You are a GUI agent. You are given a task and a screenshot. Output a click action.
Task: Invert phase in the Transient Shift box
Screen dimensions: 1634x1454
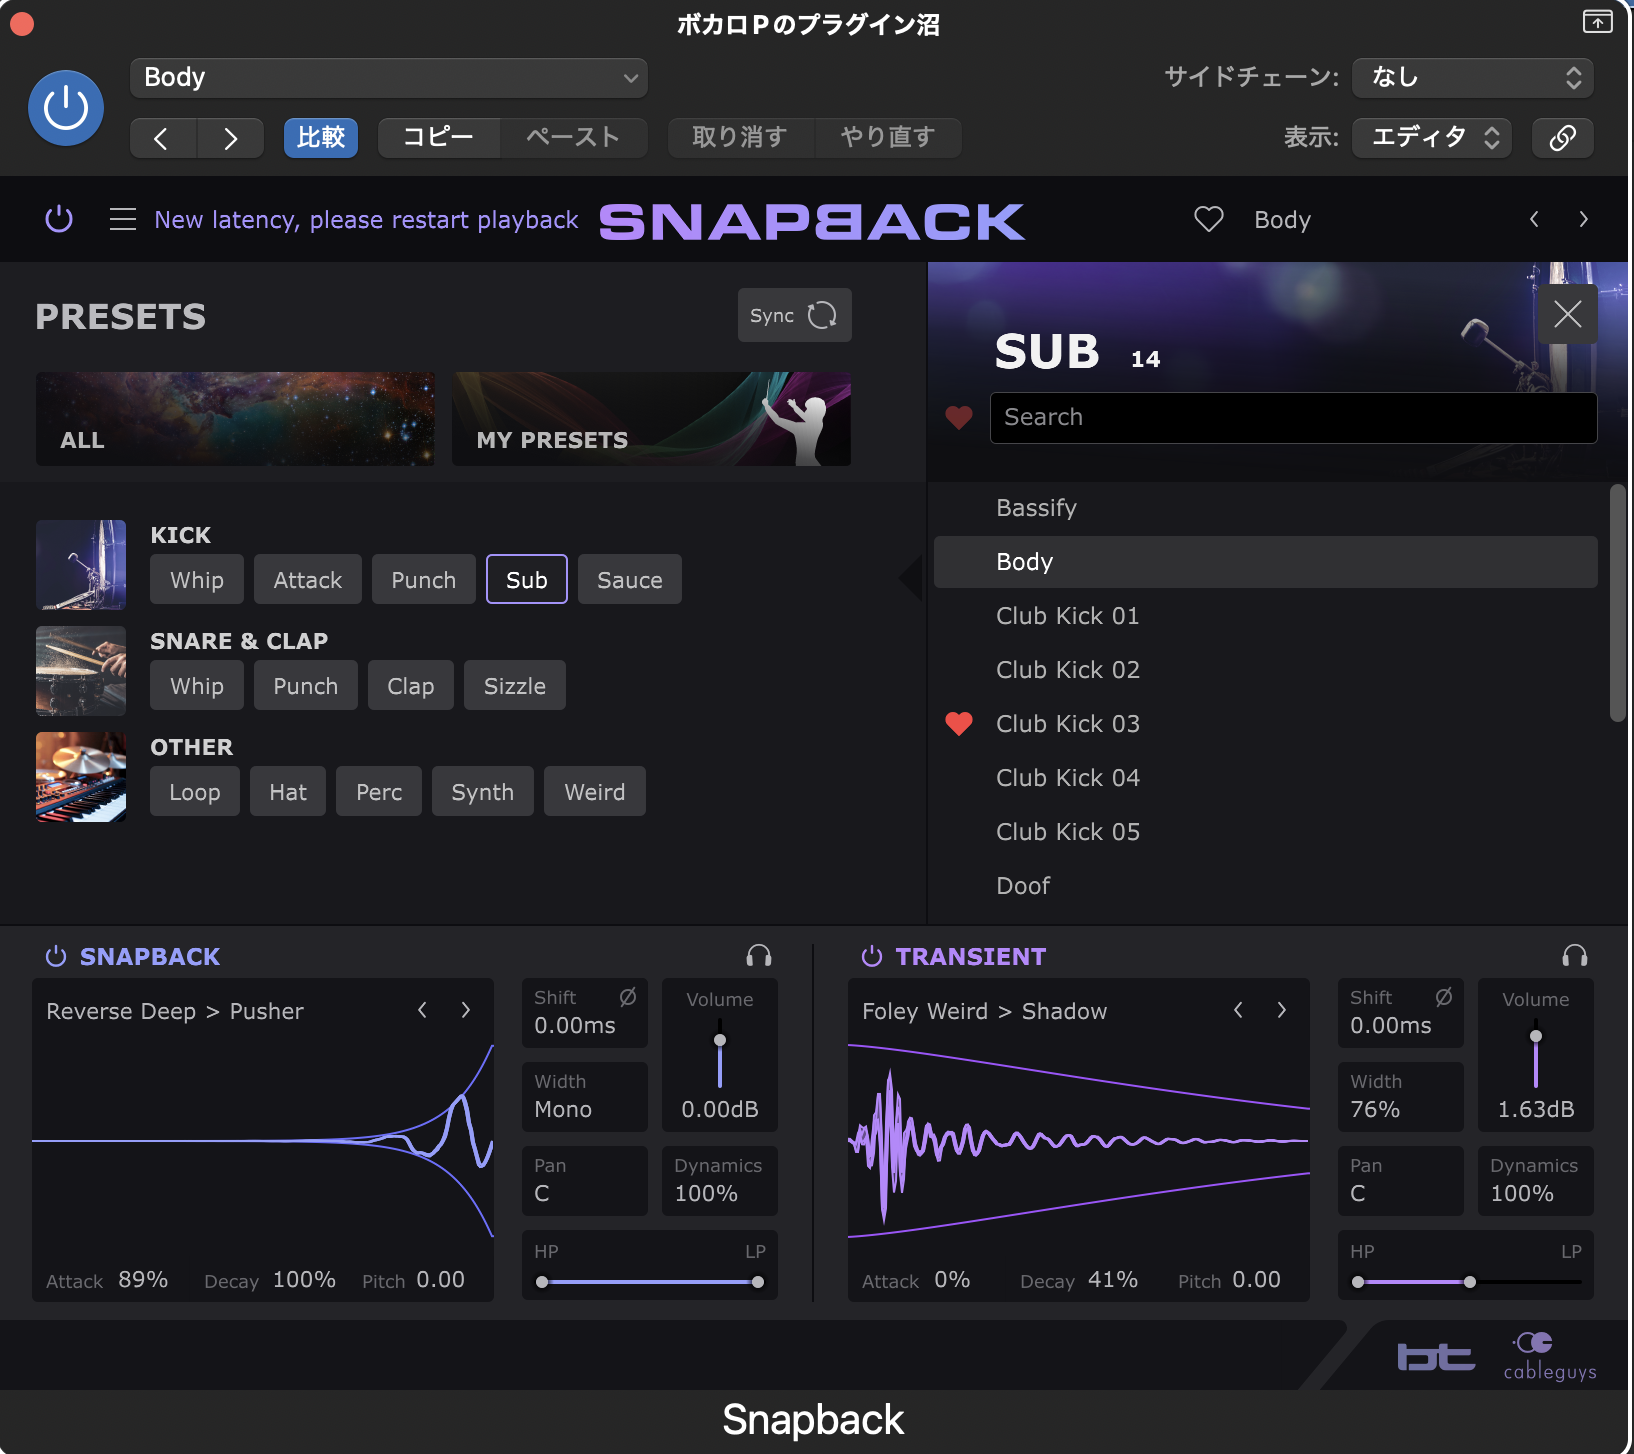(1444, 997)
